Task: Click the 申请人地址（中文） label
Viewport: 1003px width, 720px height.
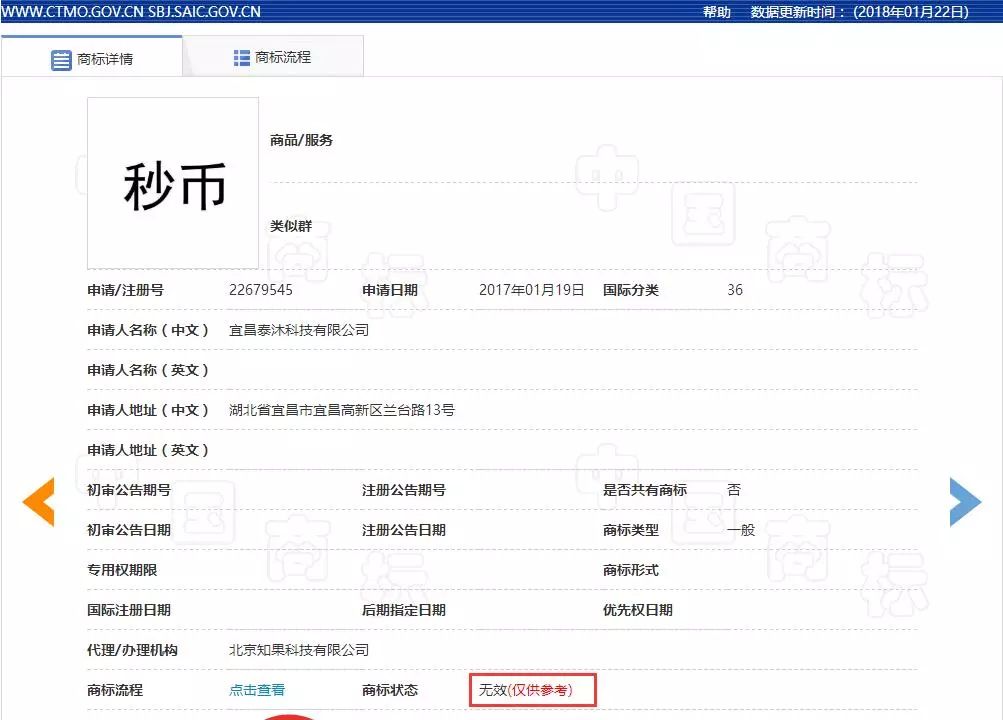Action: [x=148, y=410]
